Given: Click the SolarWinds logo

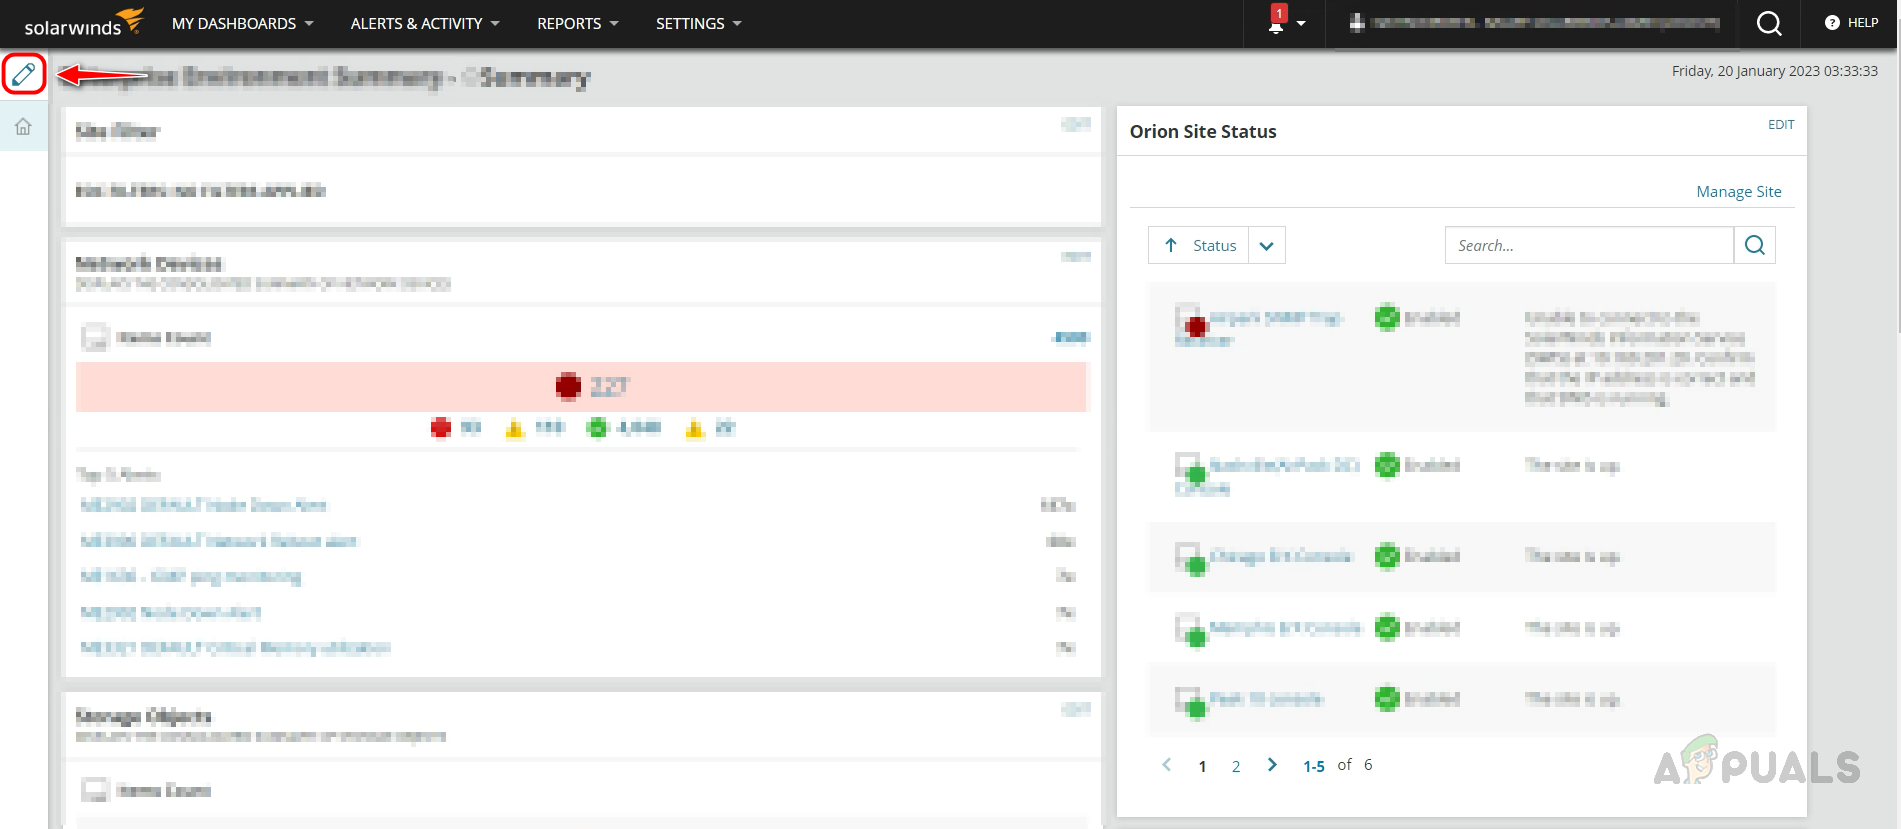Looking at the screenshot, I should (83, 23).
